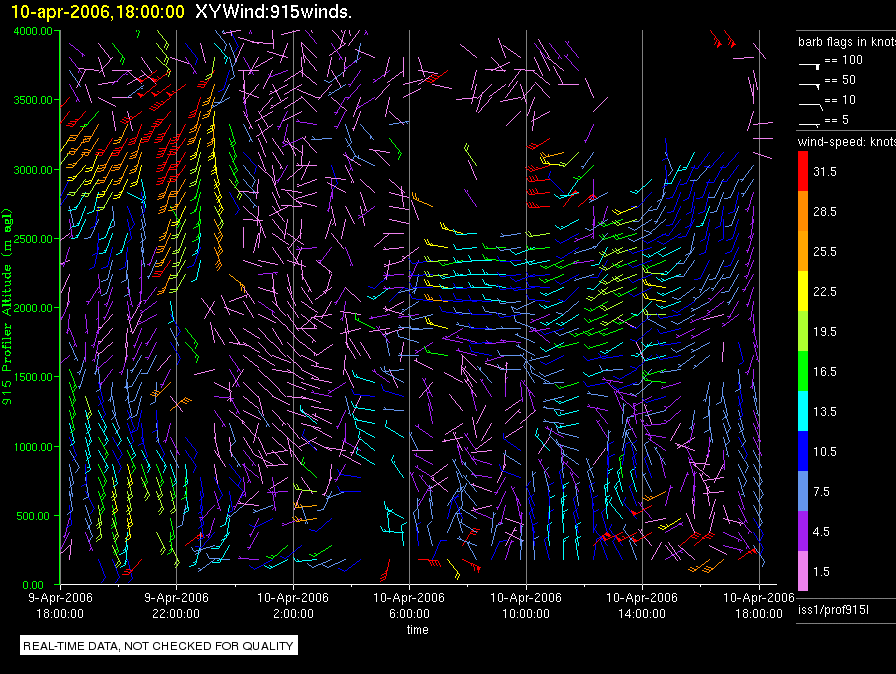Click the '== 100' barb legend label
The width and height of the screenshot is (896, 674).
click(843, 60)
